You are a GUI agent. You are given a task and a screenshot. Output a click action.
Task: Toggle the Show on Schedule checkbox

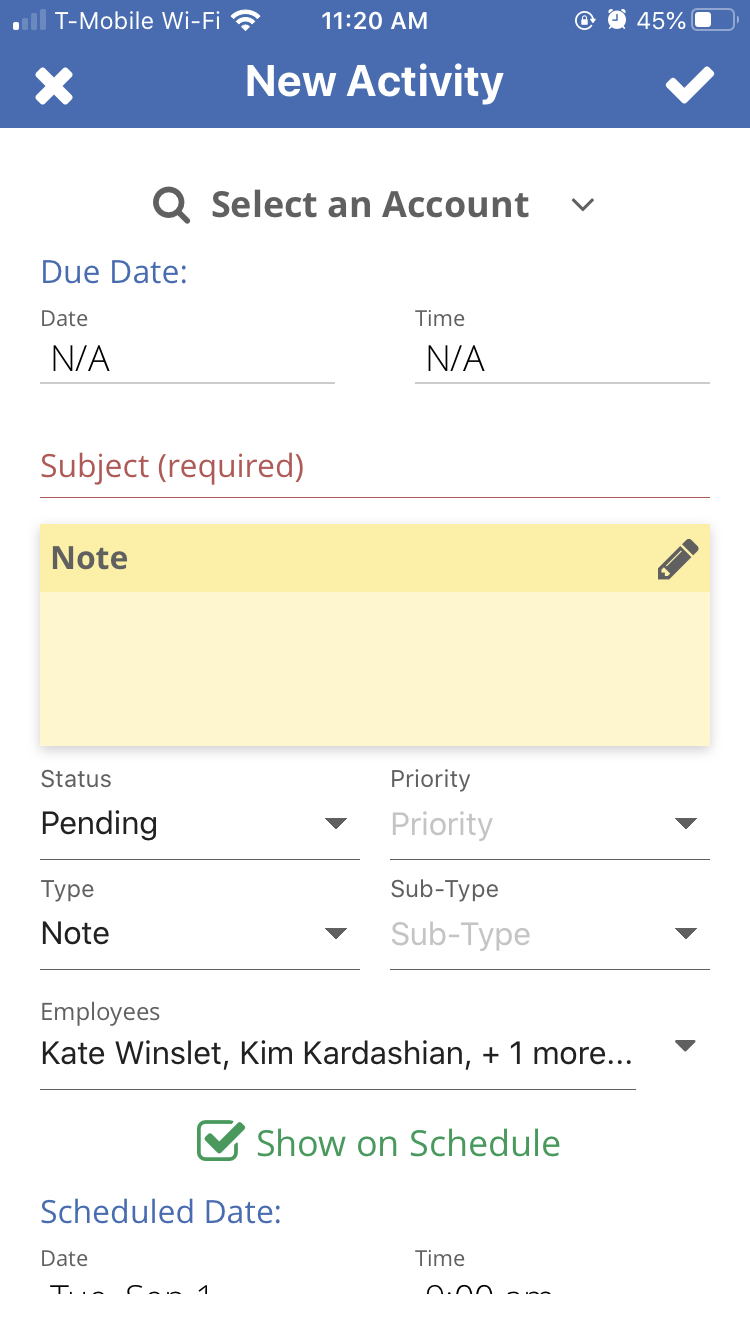[x=220, y=1141]
